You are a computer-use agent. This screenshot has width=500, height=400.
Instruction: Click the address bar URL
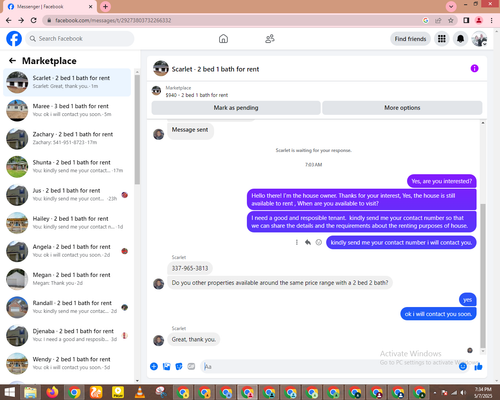pyautogui.click(x=113, y=20)
